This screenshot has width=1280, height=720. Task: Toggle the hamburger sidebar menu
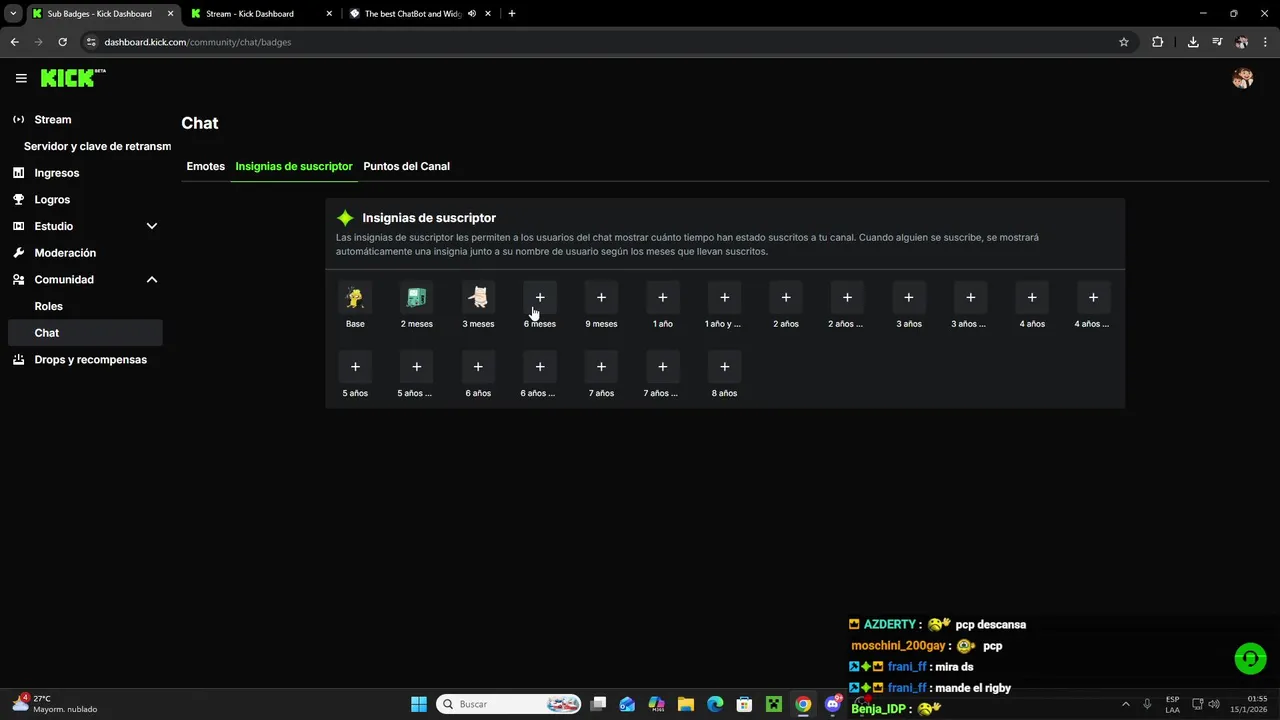click(21, 78)
